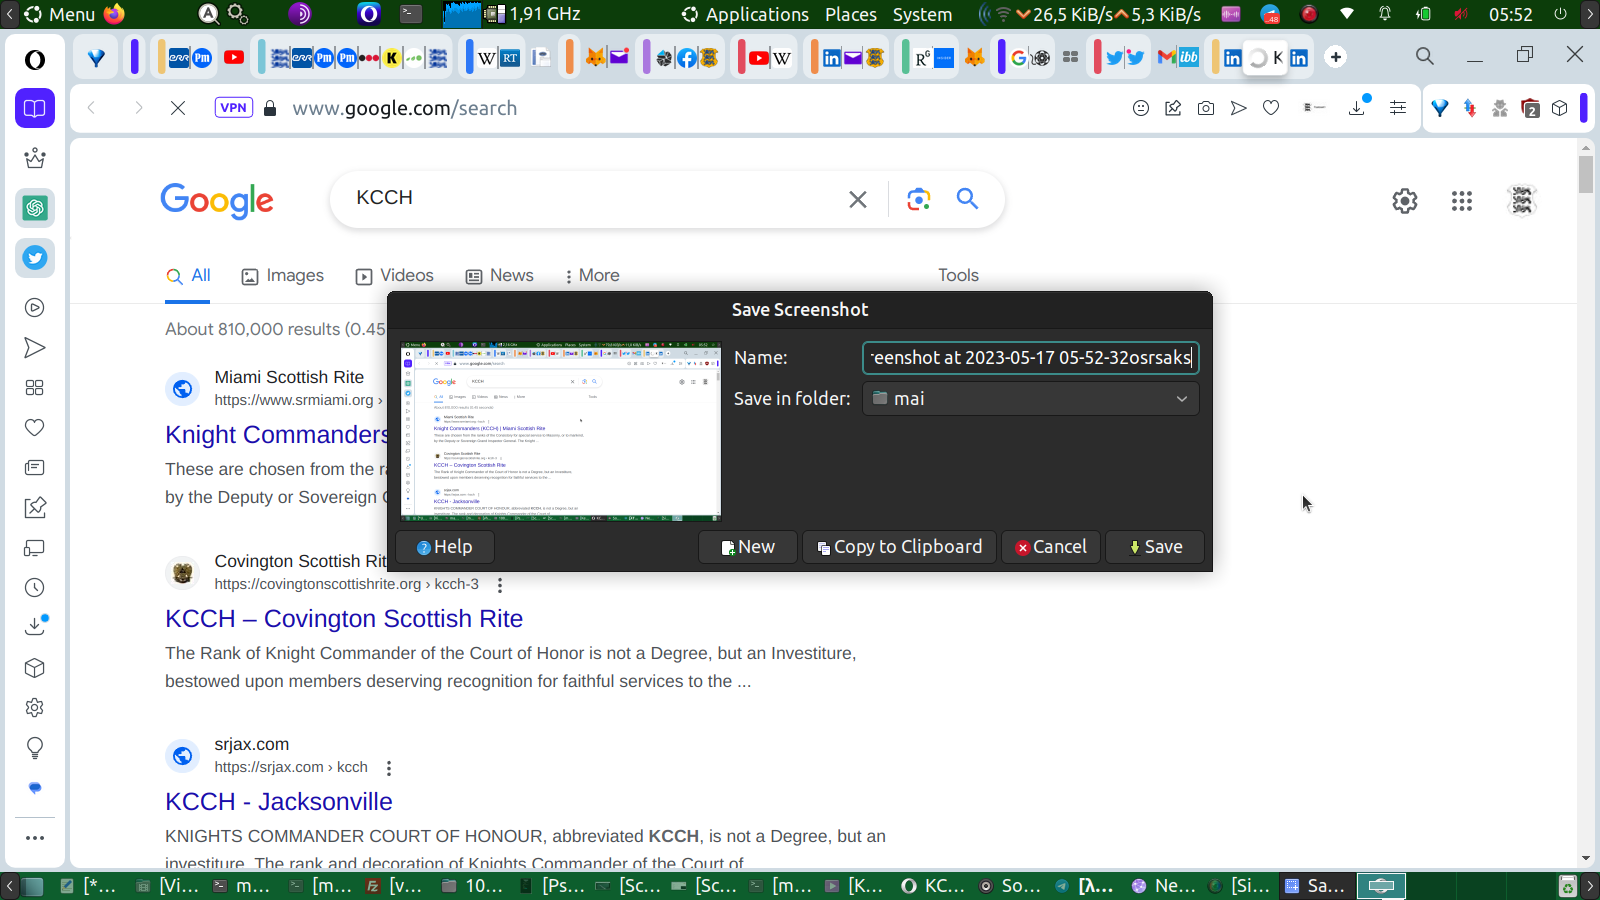1600x900 pixels.
Task: Cancel the Save Screenshot dialog
Action: (x=1051, y=547)
